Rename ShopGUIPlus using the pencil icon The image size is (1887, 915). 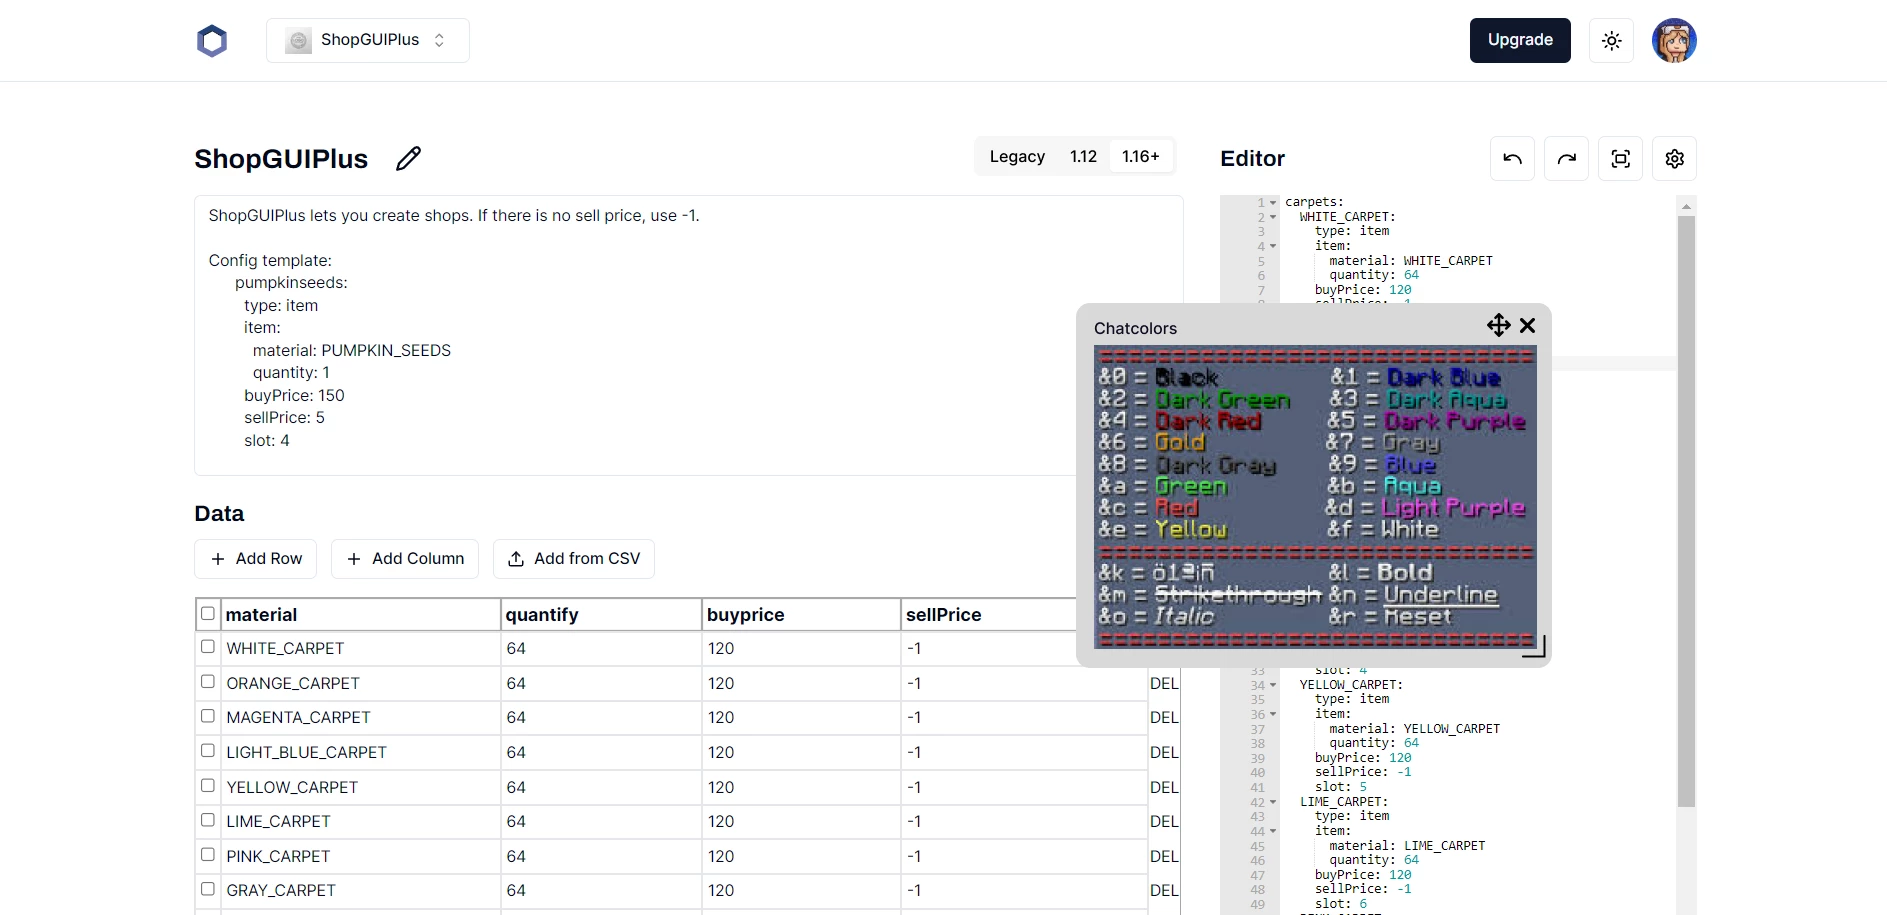click(408, 158)
